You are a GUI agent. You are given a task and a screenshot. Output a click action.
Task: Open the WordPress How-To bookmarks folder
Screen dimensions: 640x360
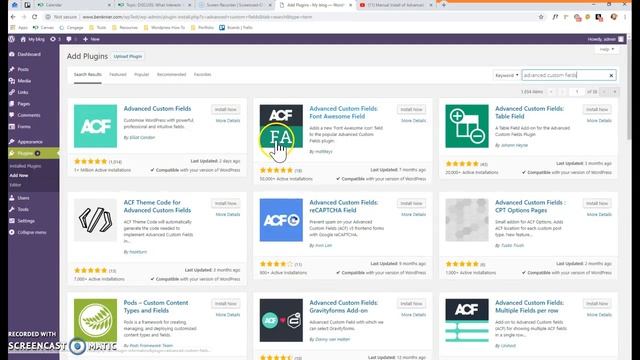[x=164, y=28]
